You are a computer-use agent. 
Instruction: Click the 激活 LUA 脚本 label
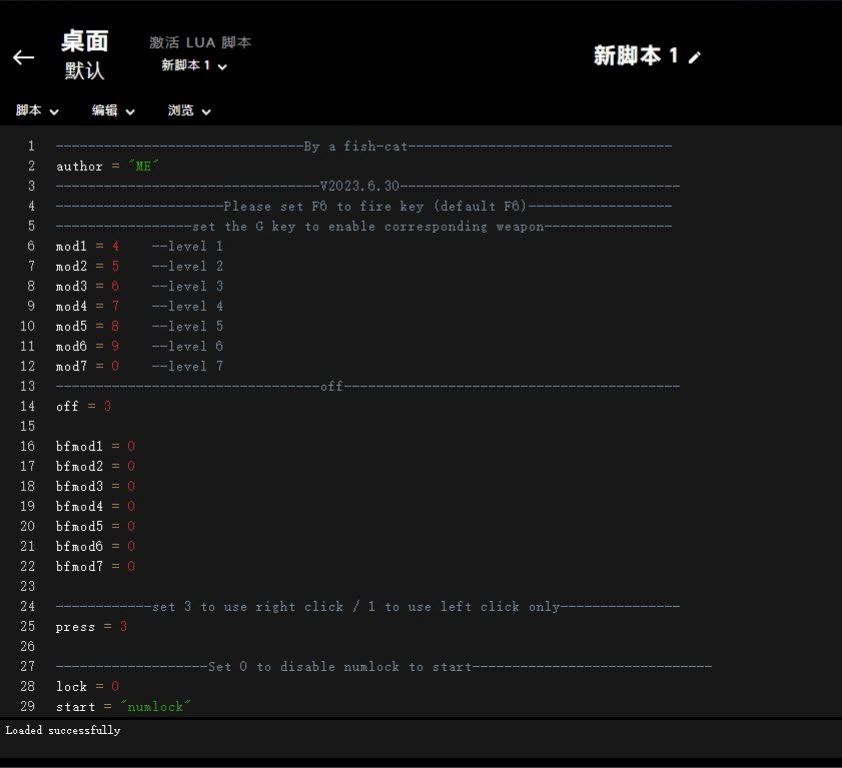click(200, 42)
